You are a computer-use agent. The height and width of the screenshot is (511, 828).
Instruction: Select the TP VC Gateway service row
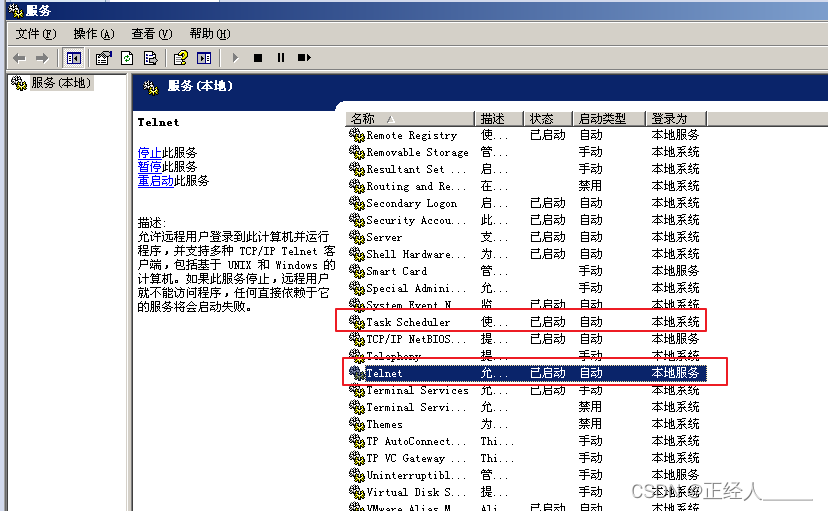pyautogui.click(x=526, y=458)
